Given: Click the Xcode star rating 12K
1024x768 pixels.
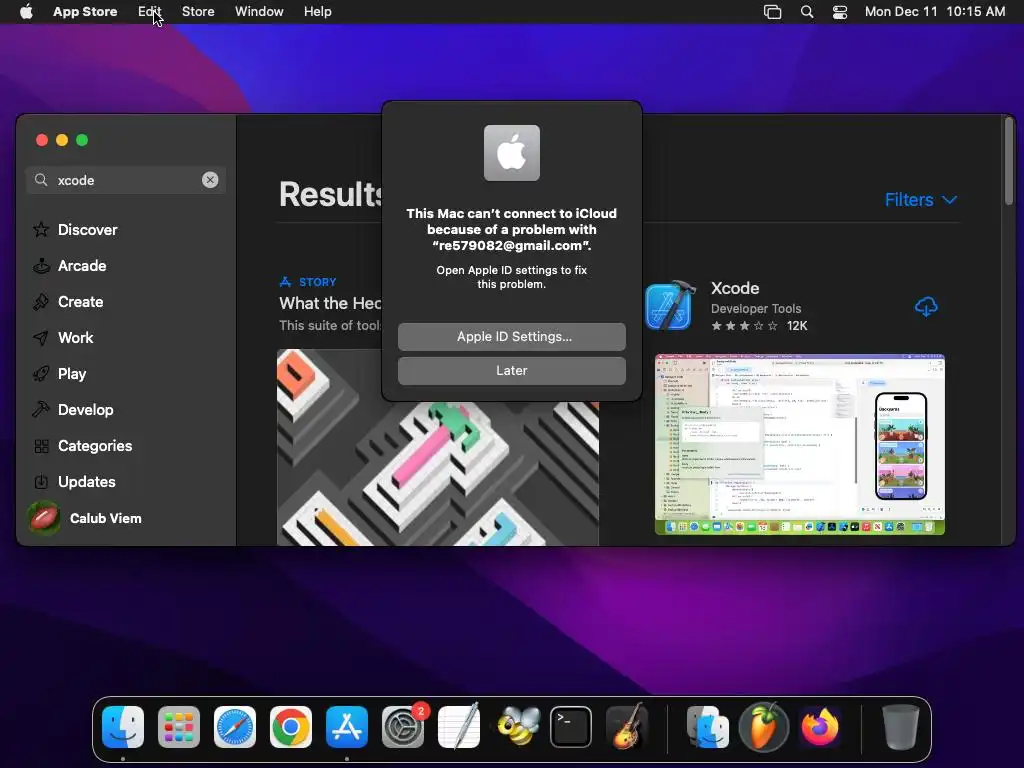Looking at the screenshot, I should tap(760, 326).
